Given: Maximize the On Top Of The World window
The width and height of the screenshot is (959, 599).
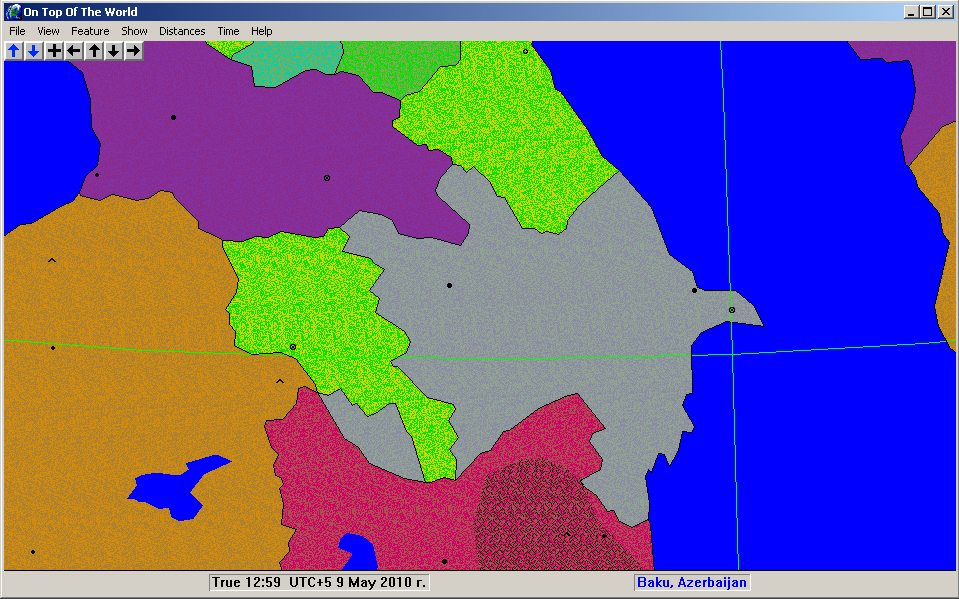Looking at the screenshot, I should (x=928, y=12).
